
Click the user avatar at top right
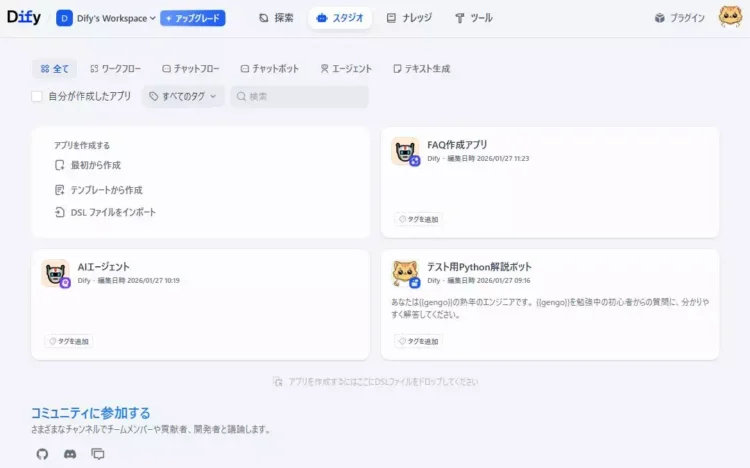point(730,18)
